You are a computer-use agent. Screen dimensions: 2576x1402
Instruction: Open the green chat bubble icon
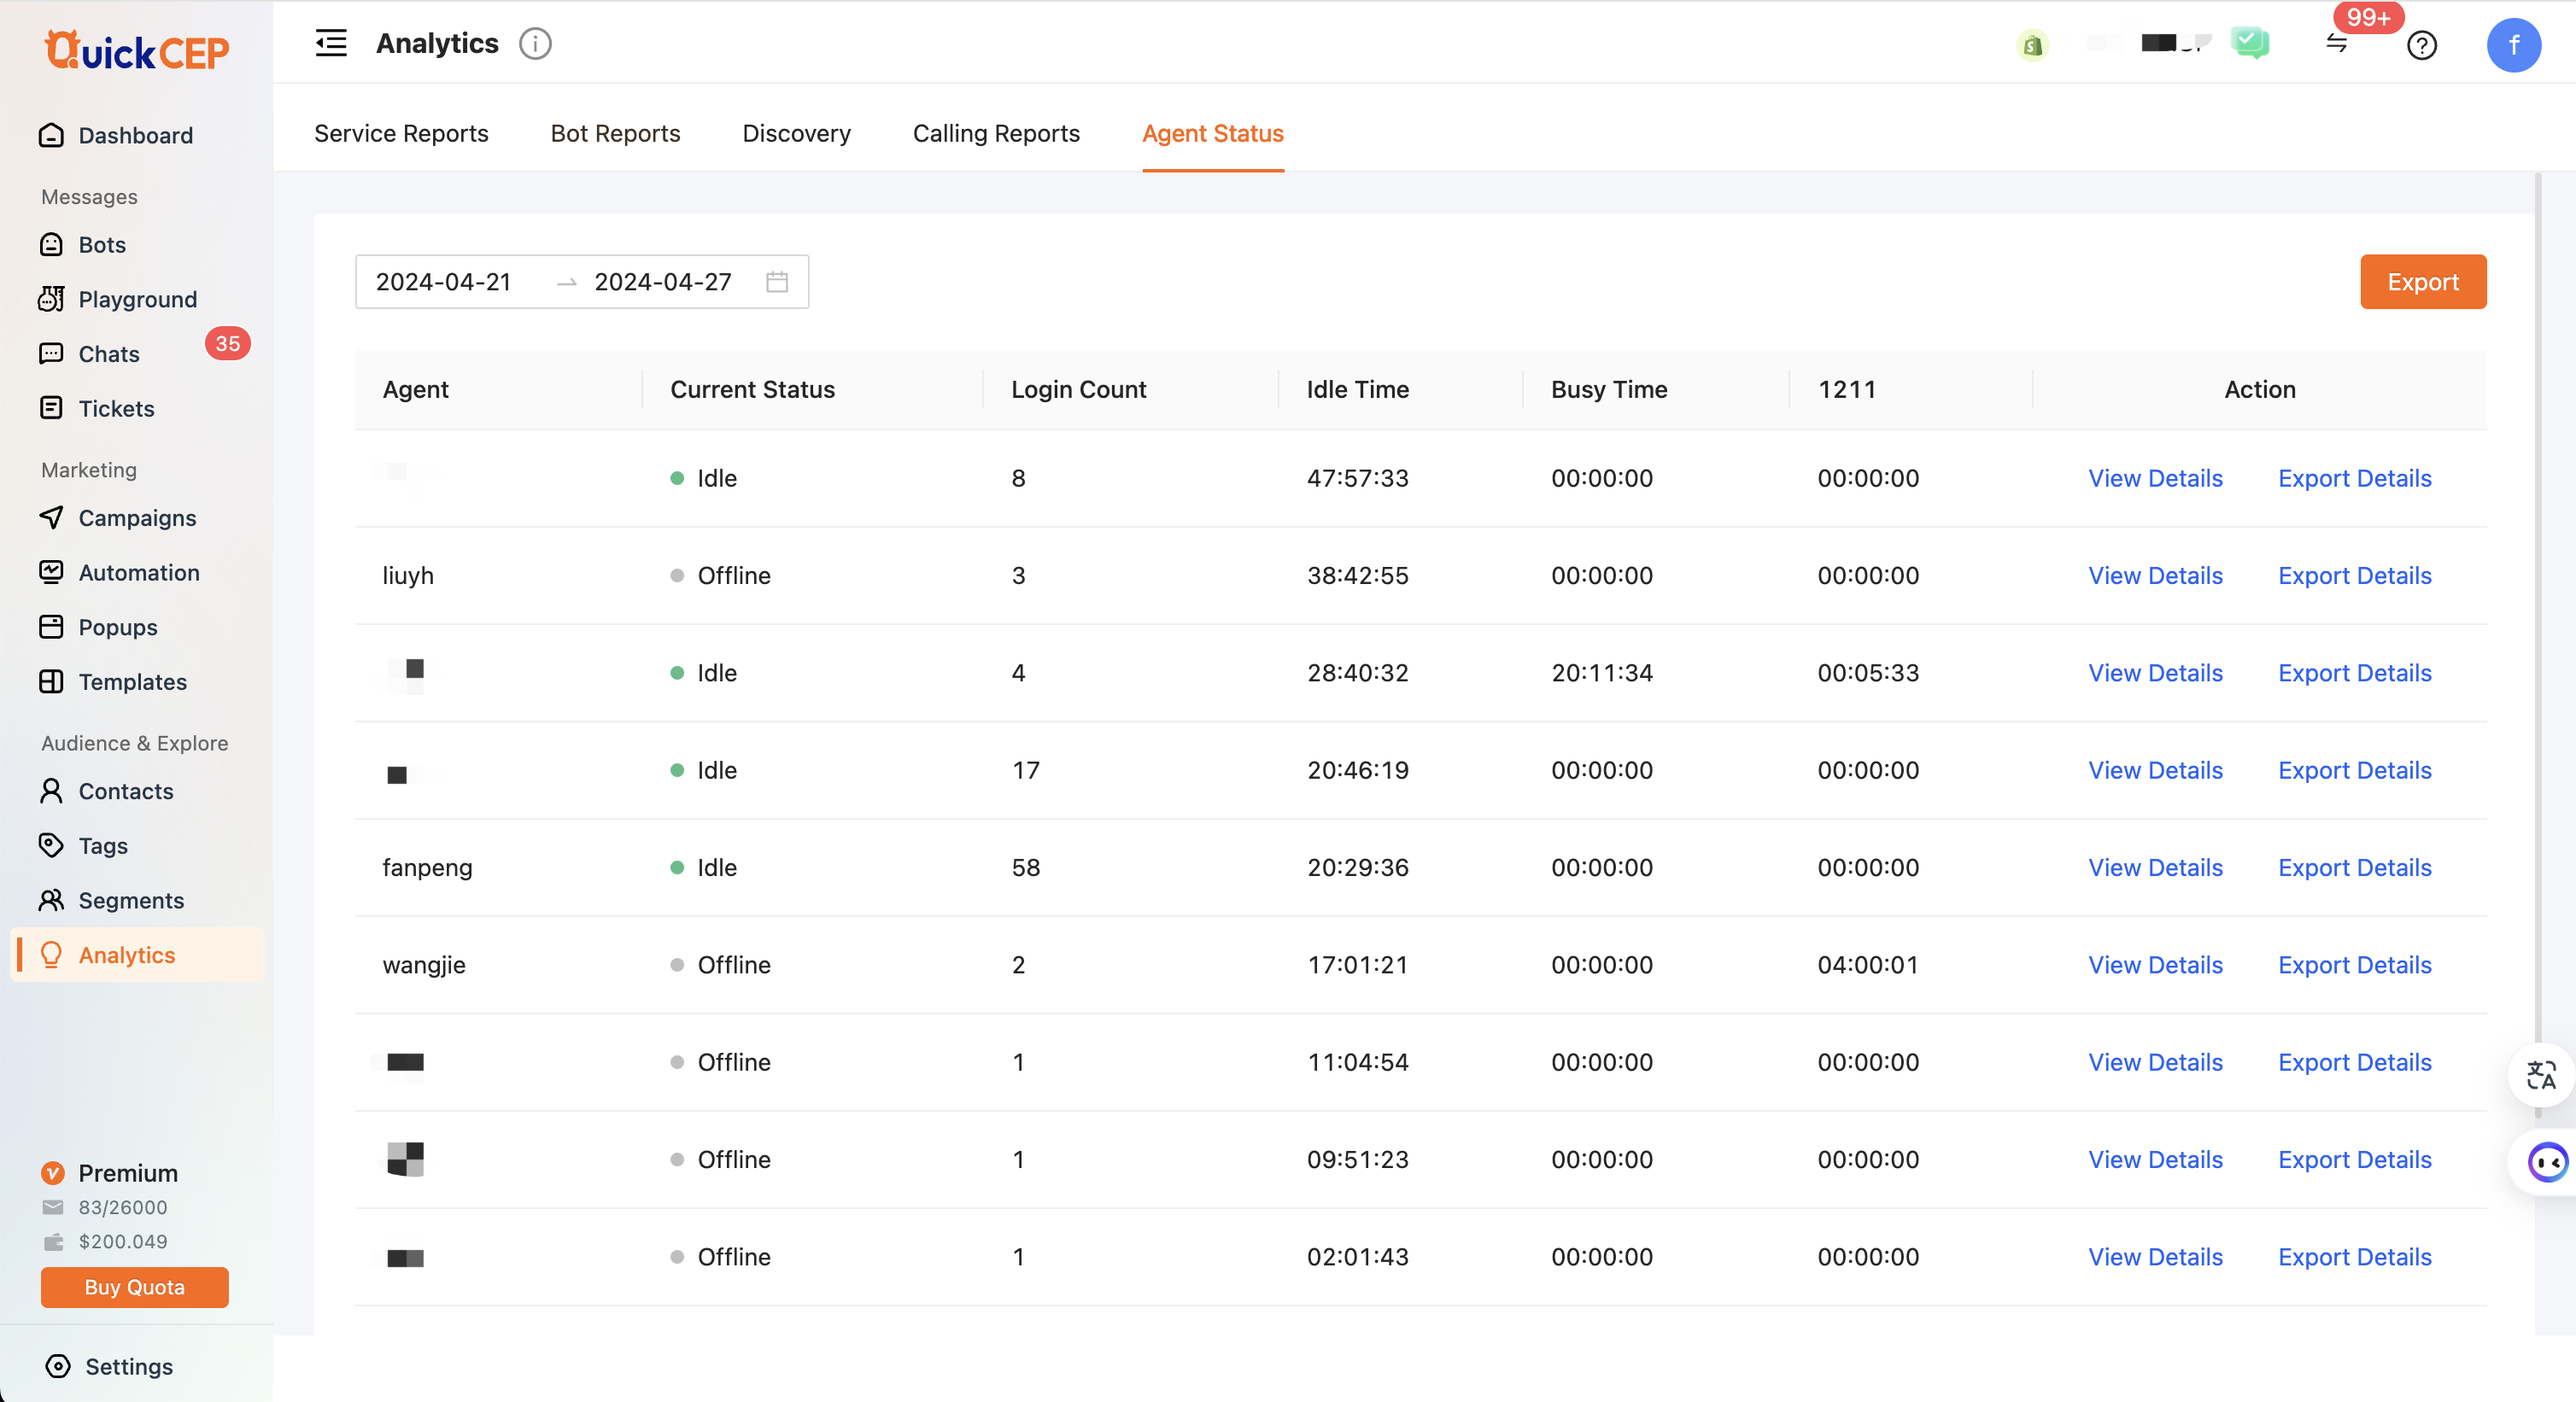[x=2250, y=43]
